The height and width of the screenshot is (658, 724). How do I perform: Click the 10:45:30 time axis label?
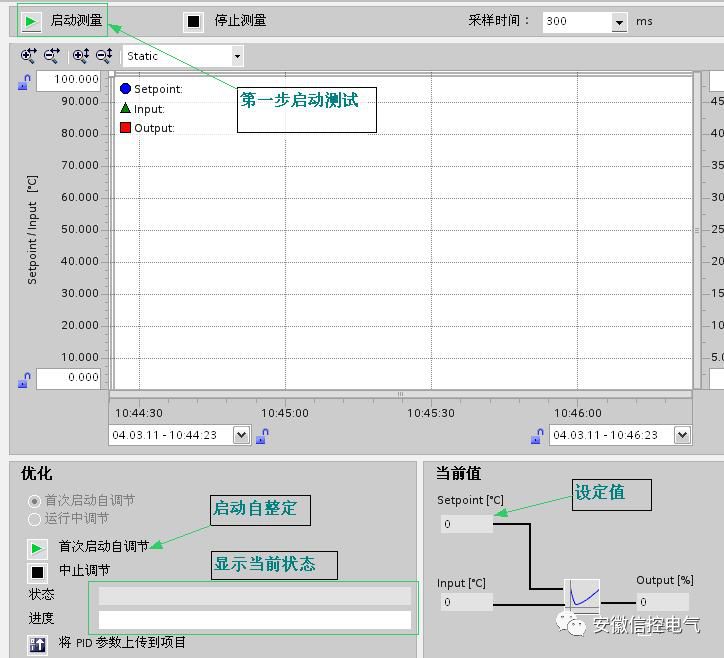click(x=431, y=413)
